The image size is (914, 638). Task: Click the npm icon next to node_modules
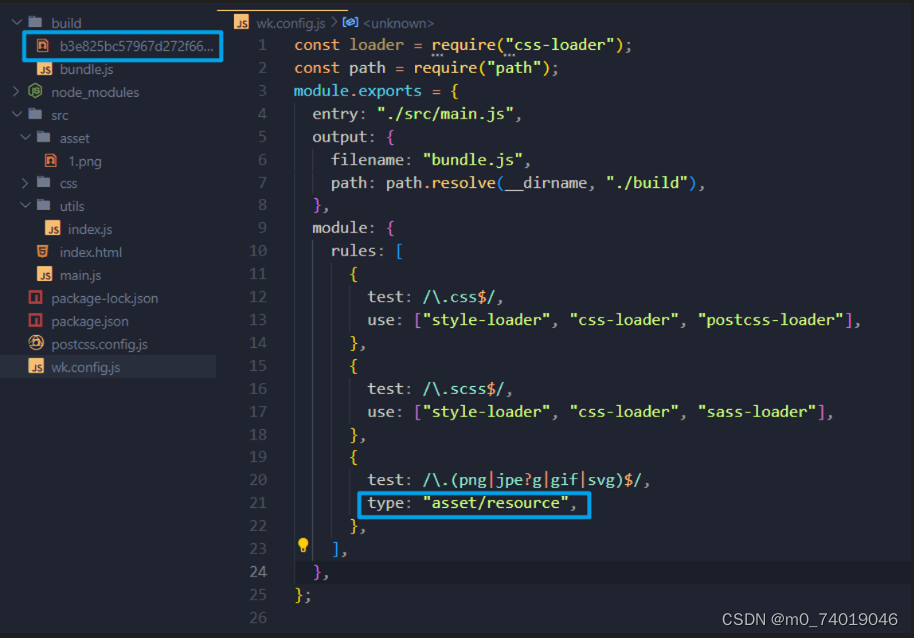coord(33,91)
